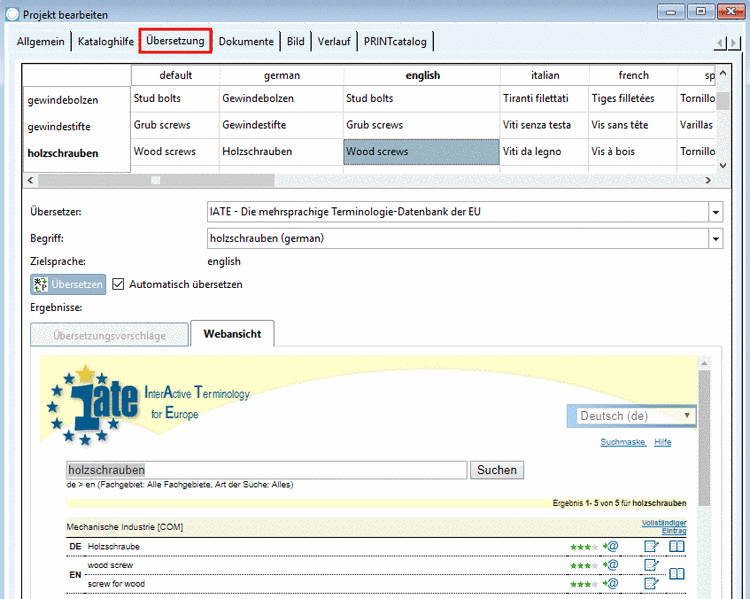750x599 pixels.
Task: Select the french cell Vis à bois
Action: click(x=633, y=152)
